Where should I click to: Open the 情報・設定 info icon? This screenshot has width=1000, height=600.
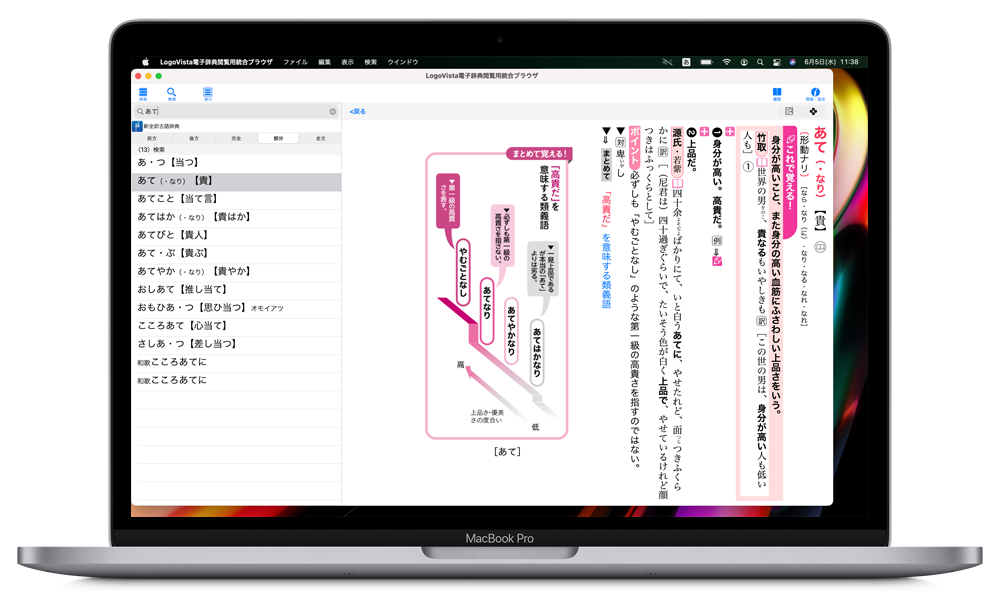815,92
